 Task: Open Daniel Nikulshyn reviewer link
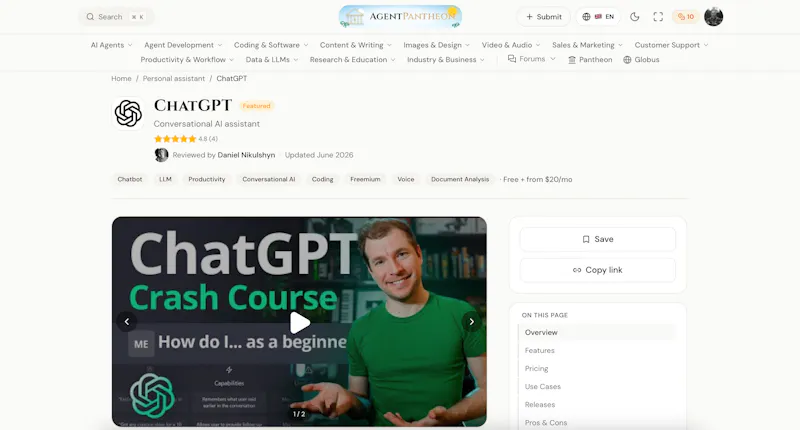click(246, 155)
